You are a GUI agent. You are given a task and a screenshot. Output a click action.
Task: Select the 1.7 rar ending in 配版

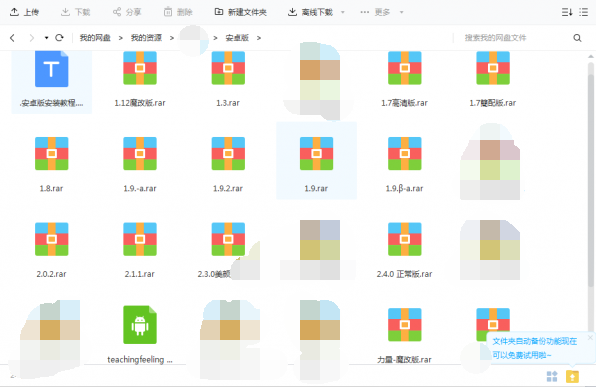pyautogui.click(x=493, y=68)
